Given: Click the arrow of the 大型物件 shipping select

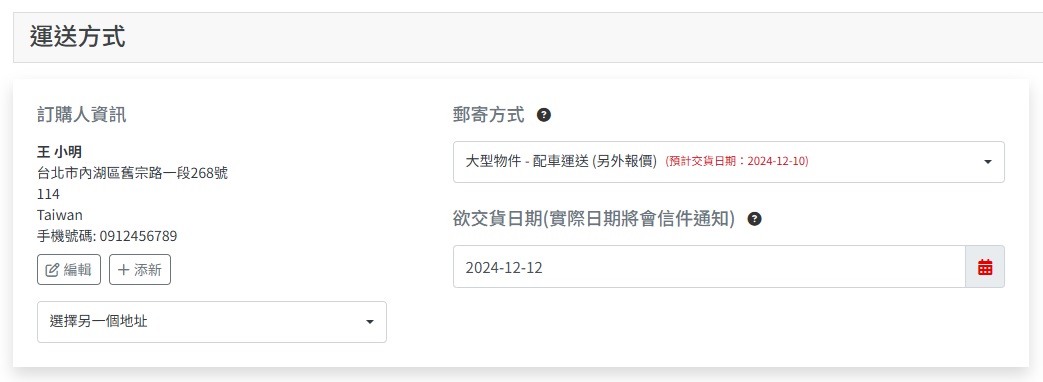Looking at the screenshot, I should (x=988, y=162).
